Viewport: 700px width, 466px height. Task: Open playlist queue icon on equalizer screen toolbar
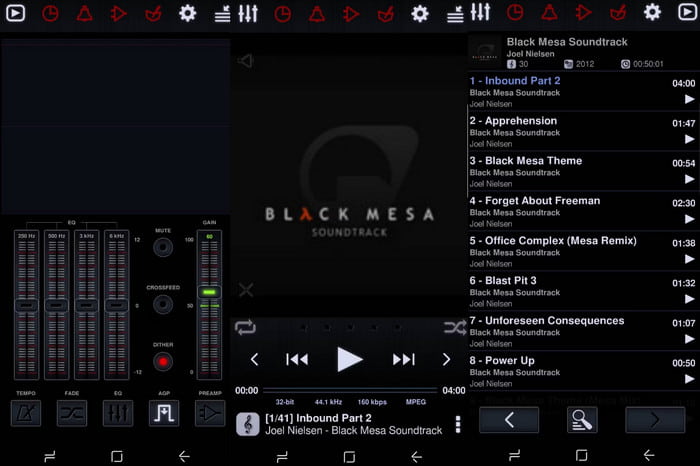point(222,14)
